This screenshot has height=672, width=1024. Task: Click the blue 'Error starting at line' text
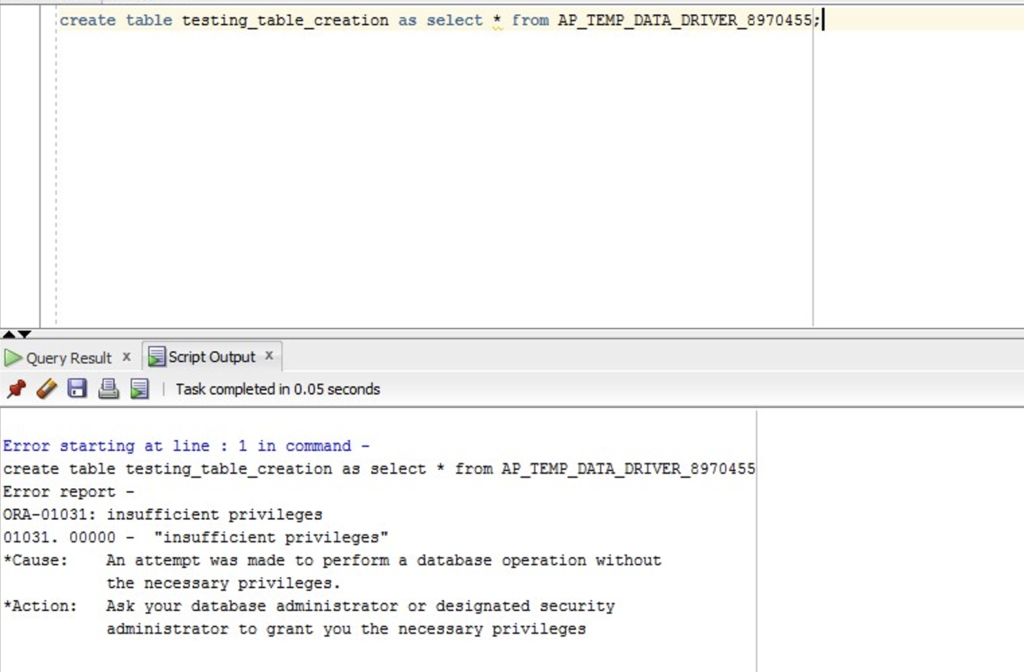click(x=186, y=446)
